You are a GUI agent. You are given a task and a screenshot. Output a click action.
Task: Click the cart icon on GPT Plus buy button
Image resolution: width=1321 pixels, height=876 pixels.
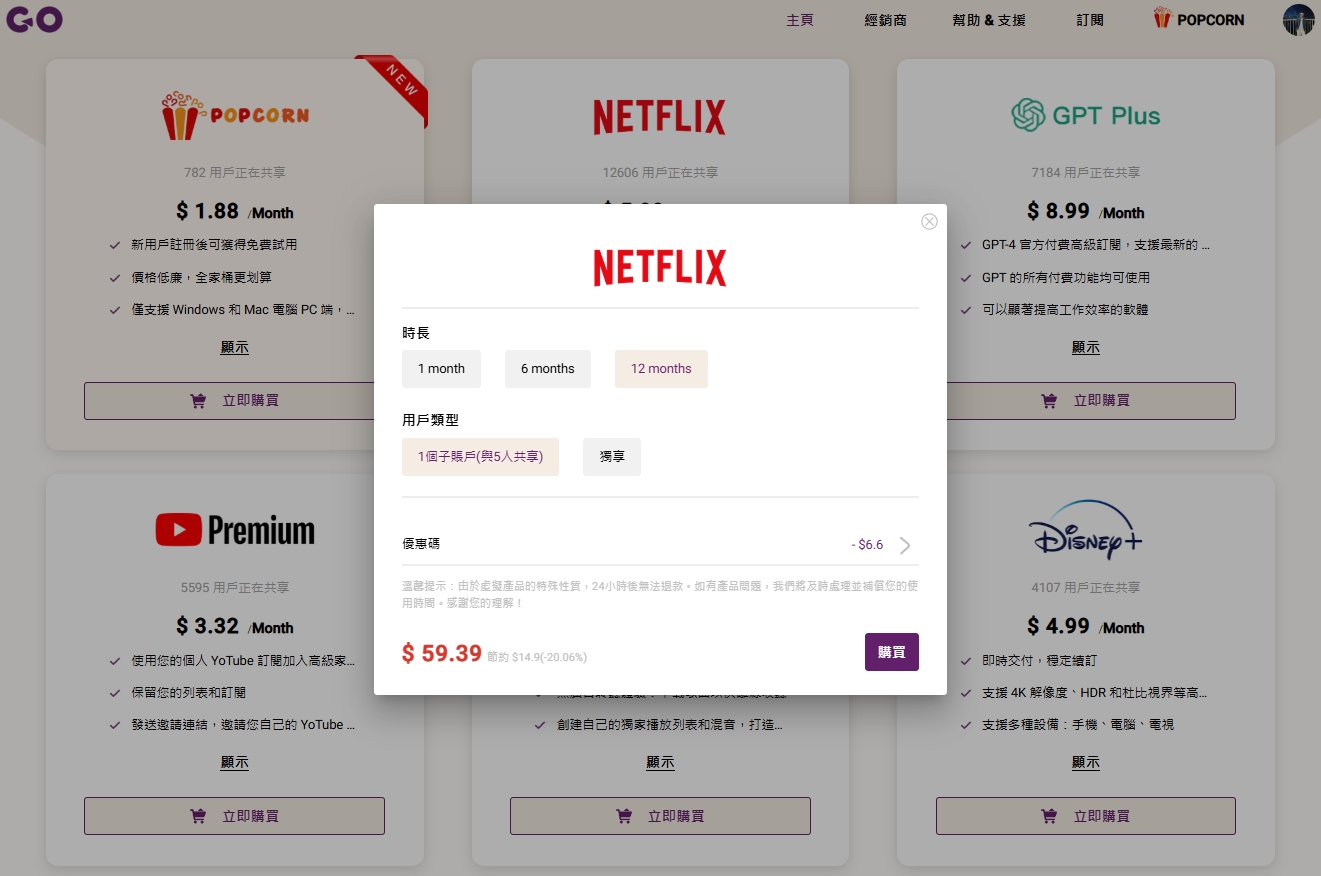click(x=1049, y=400)
